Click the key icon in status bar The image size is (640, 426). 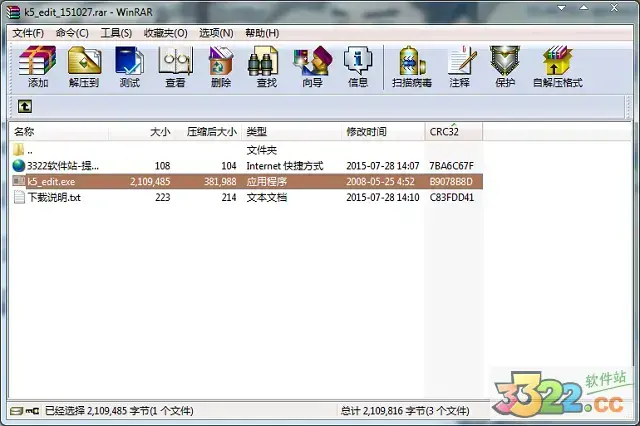(33, 410)
